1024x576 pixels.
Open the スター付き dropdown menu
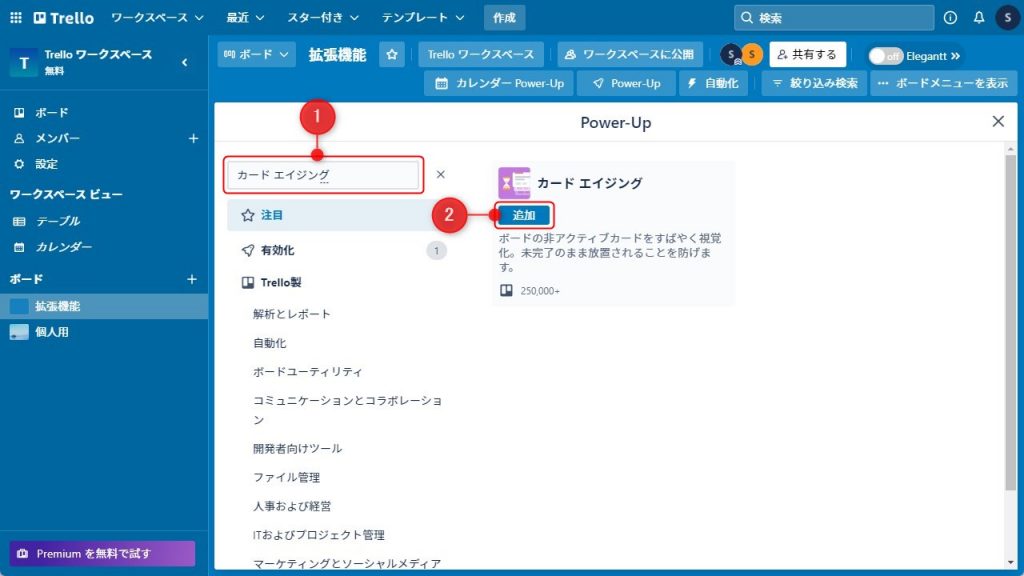coord(323,18)
